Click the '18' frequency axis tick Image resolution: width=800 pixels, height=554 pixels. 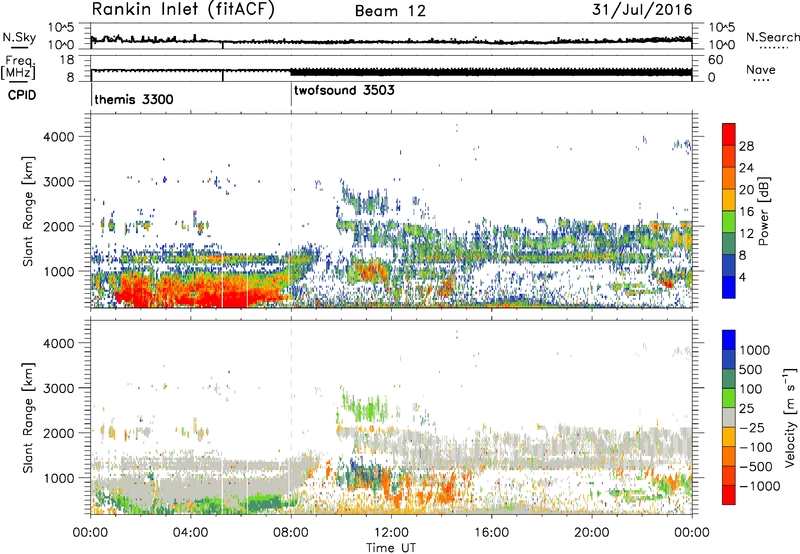[67, 60]
